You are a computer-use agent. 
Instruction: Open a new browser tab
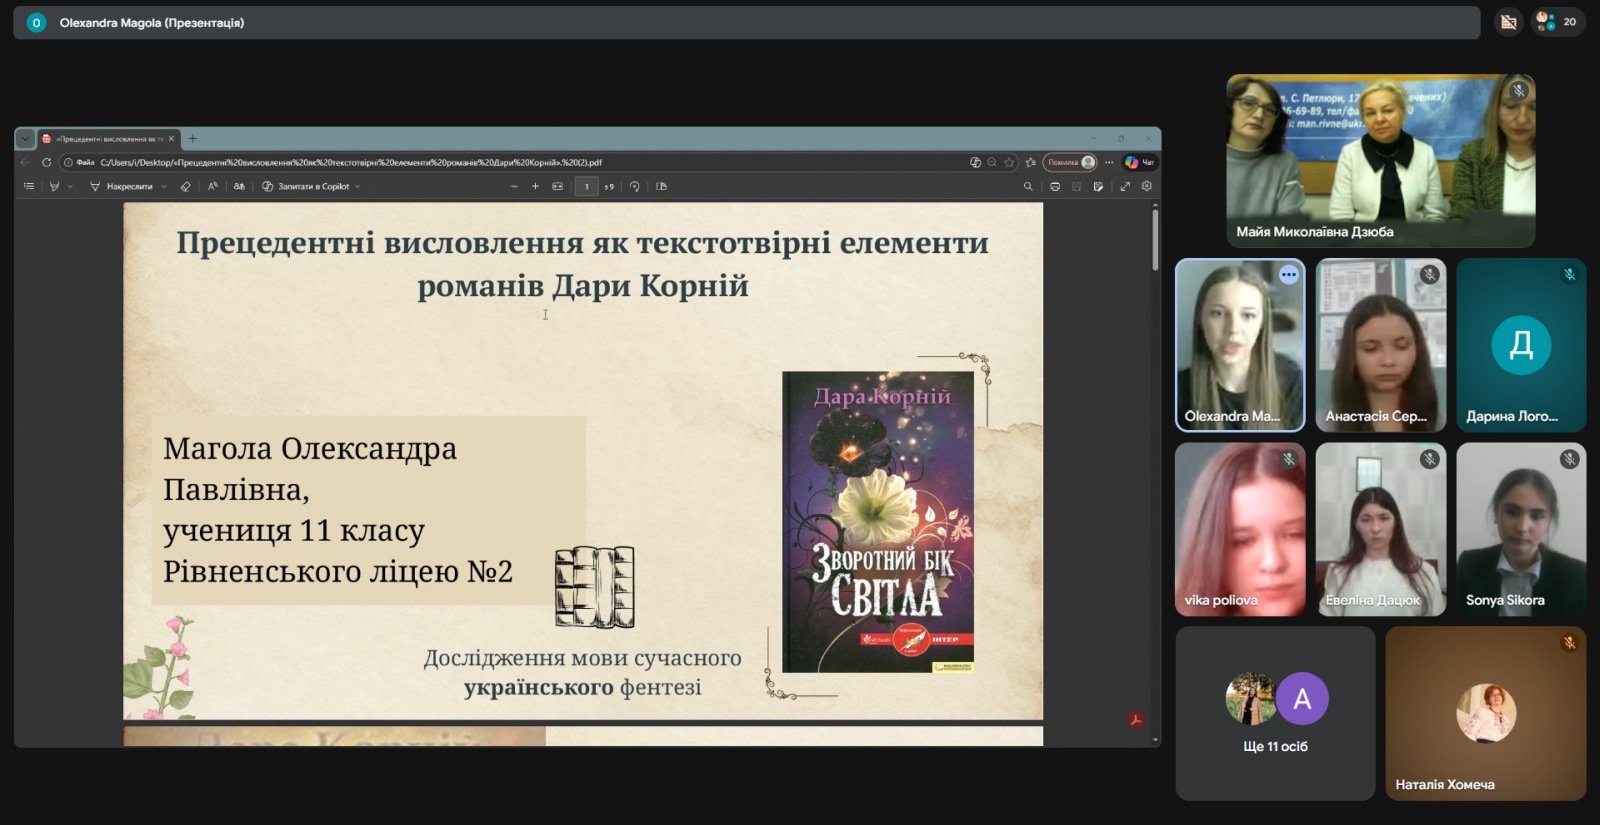tap(193, 139)
